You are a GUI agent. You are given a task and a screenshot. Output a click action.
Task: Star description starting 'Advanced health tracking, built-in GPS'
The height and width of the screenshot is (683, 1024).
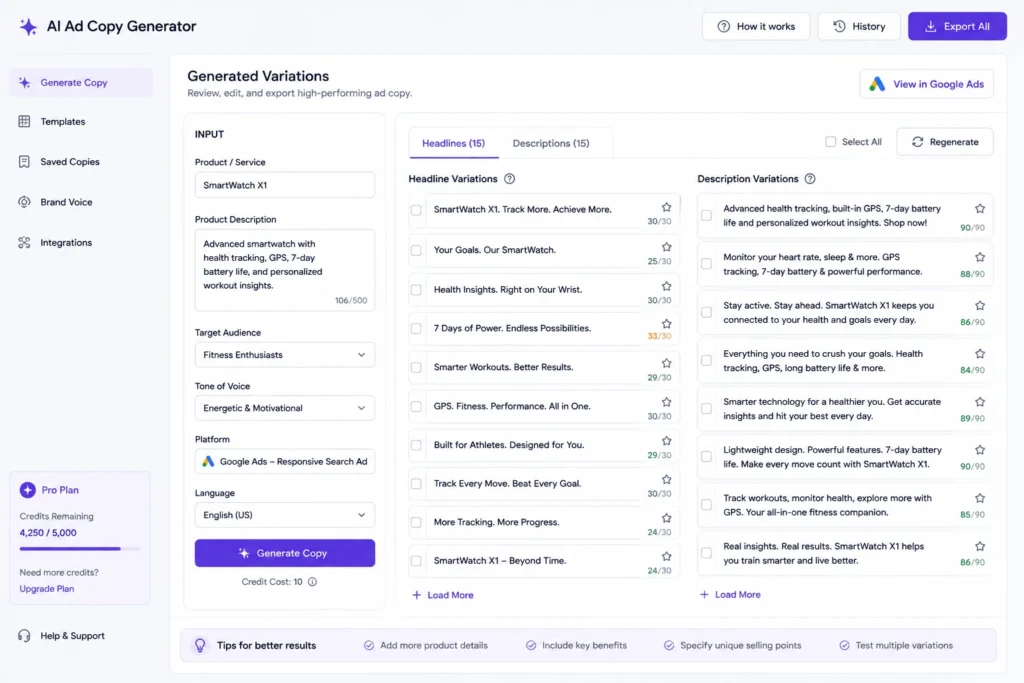click(x=980, y=209)
